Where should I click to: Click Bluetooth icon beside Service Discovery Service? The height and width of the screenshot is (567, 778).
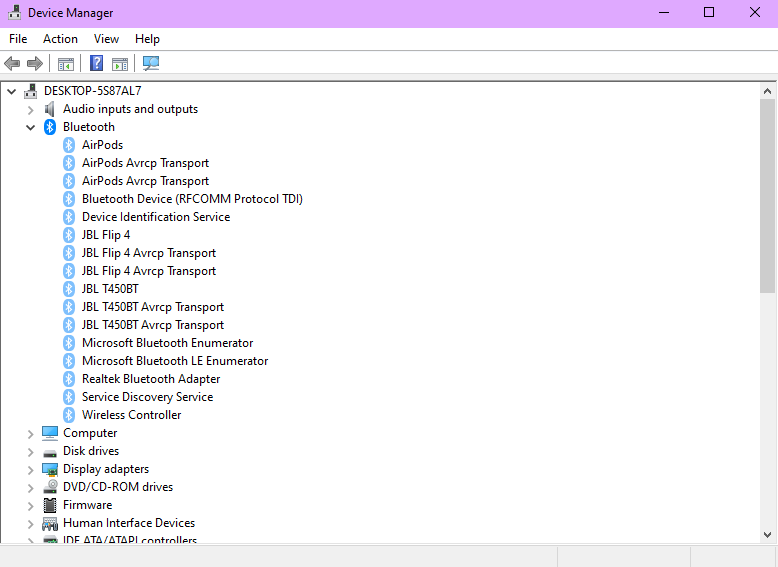pos(69,397)
